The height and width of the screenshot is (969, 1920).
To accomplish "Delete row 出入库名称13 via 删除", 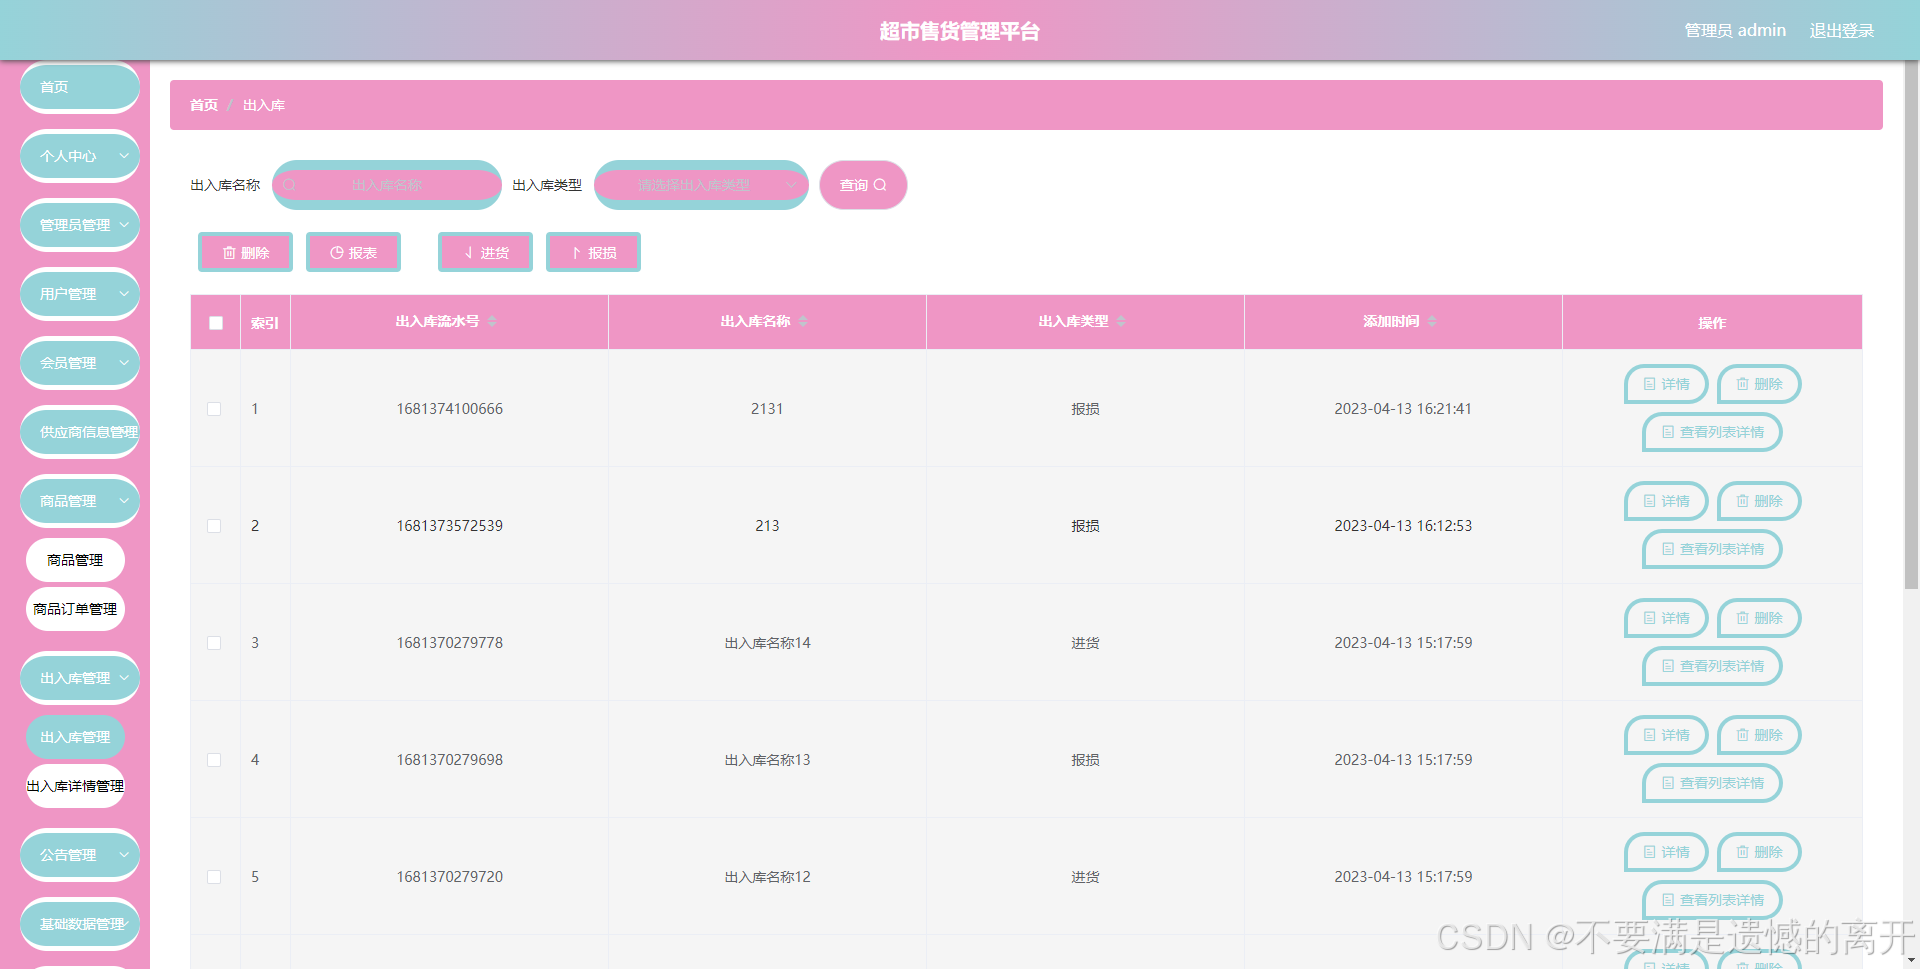I will click(x=1759, y=735).
